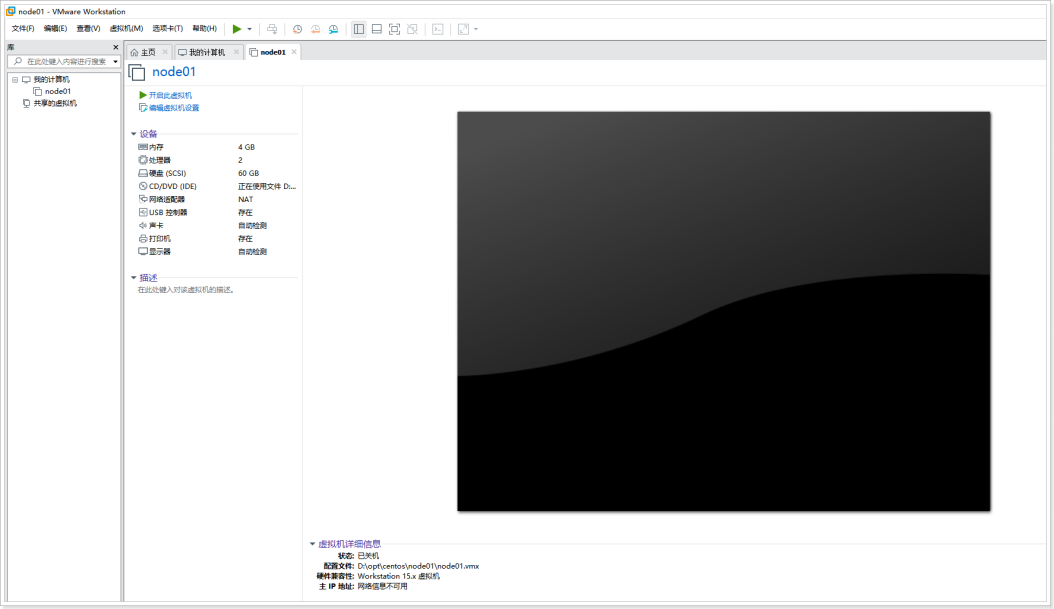Collapse the 描述 section
Screen dimensions: 1054x609
[134, 278]
